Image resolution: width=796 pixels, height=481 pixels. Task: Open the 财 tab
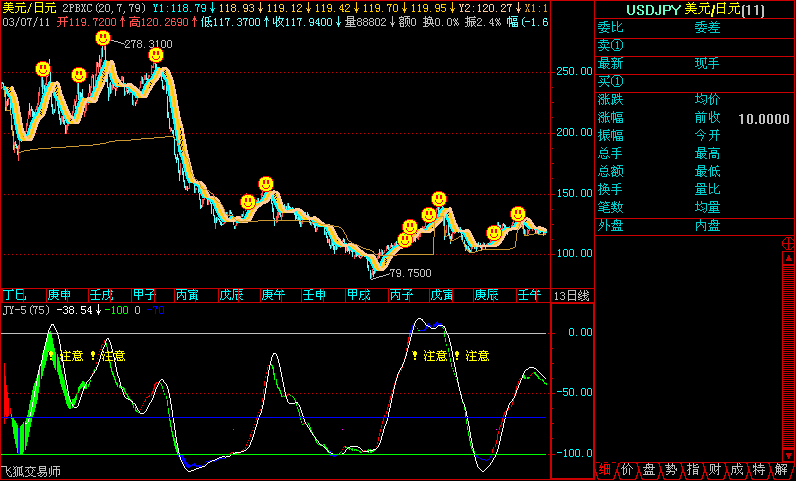coord(715,470)
